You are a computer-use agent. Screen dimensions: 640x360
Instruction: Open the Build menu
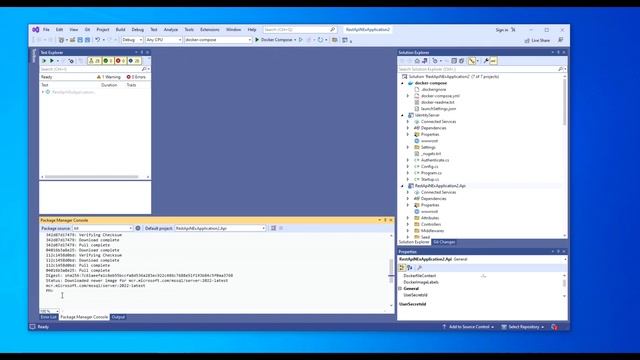(x=120, y=30)
